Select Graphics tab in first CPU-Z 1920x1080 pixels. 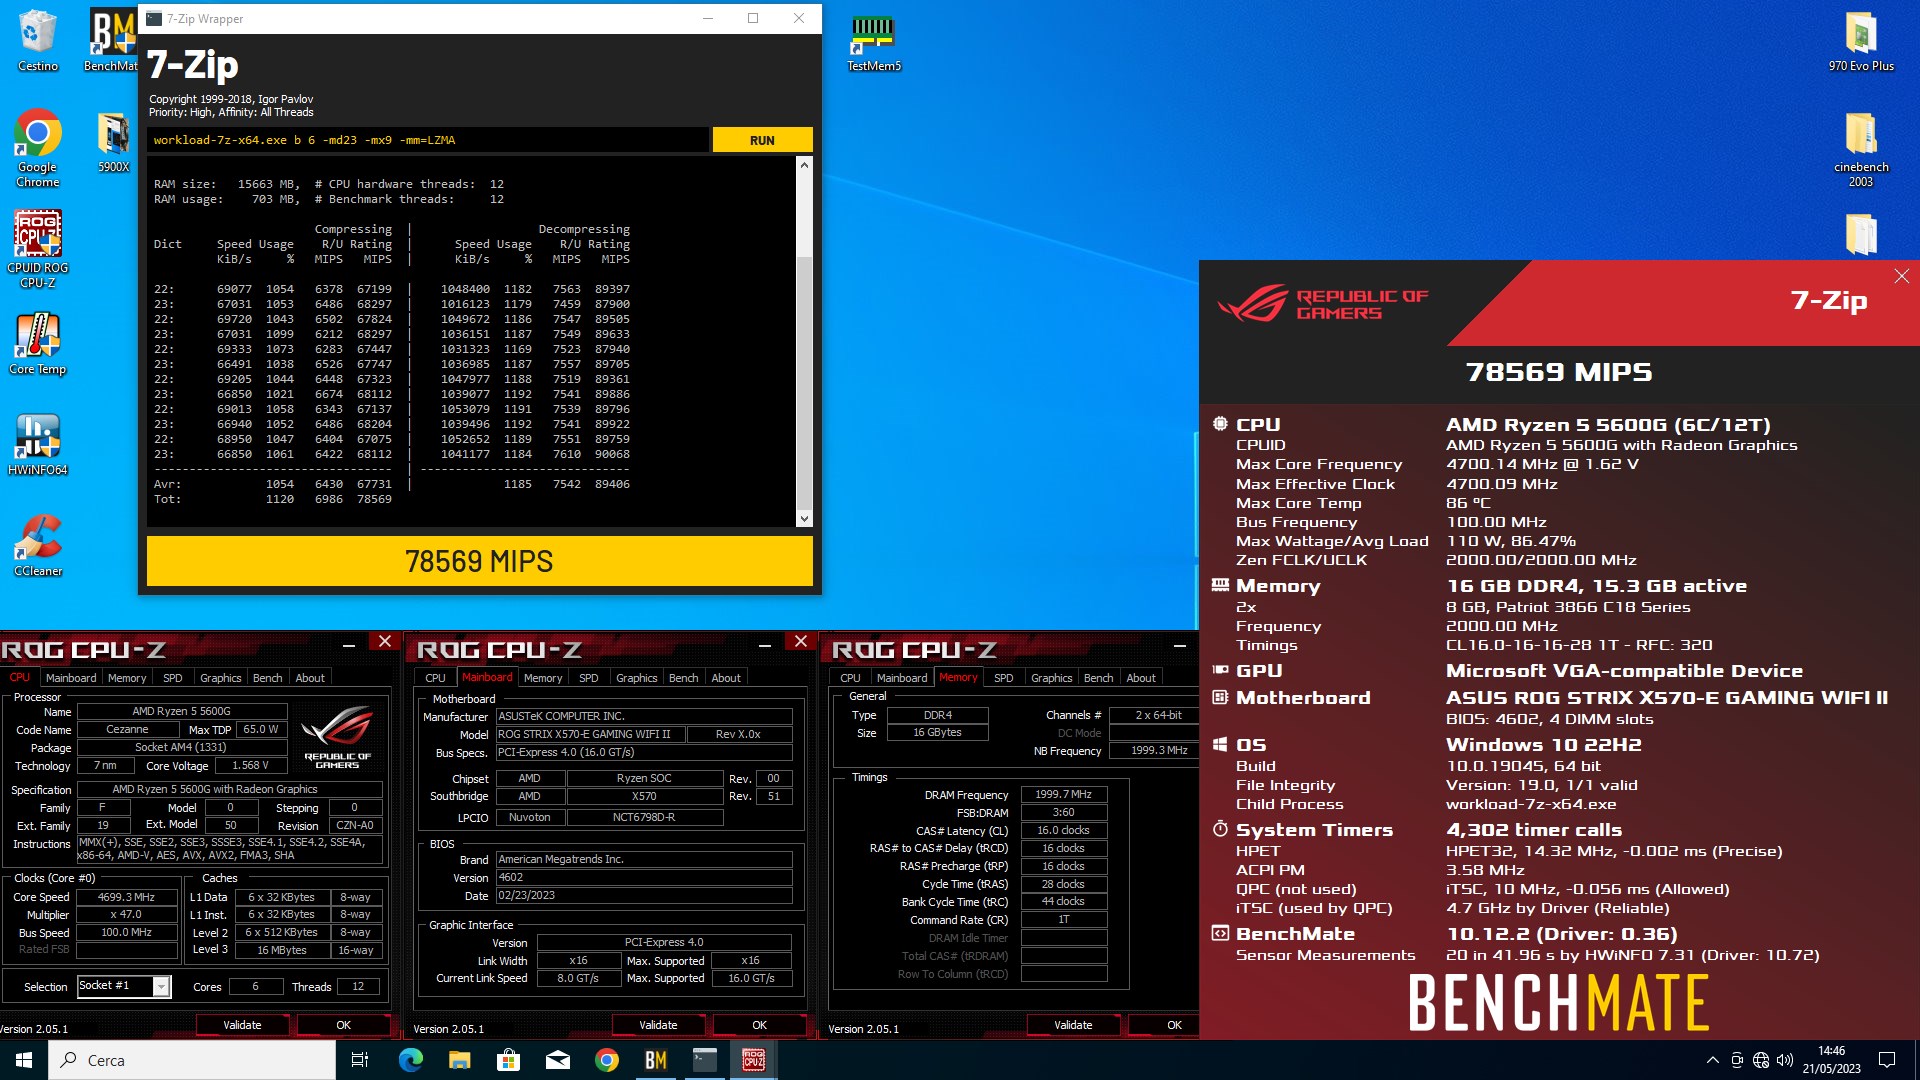(x=221, y=678)
